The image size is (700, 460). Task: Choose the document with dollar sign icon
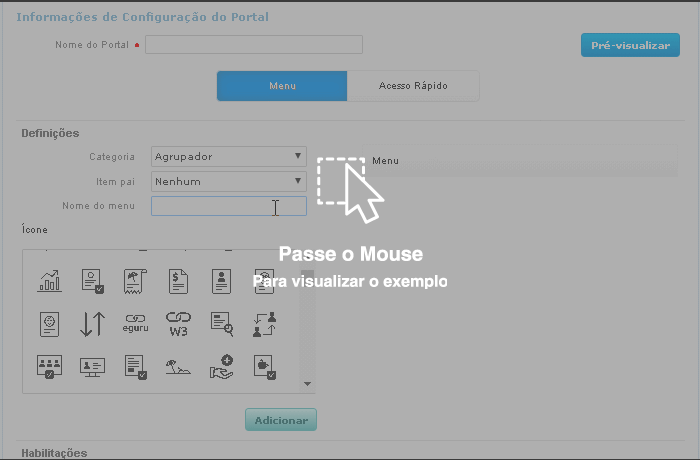[x=178, y=281]
